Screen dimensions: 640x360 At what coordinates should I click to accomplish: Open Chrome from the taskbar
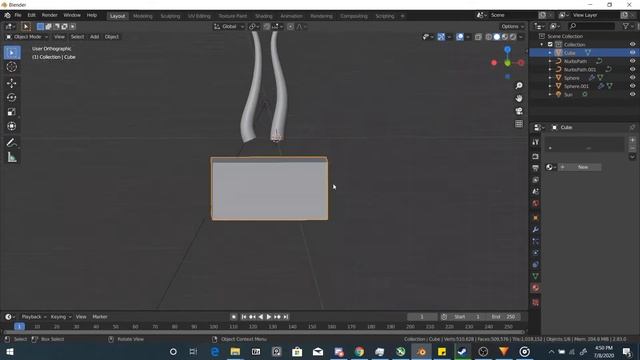(359, 351)
